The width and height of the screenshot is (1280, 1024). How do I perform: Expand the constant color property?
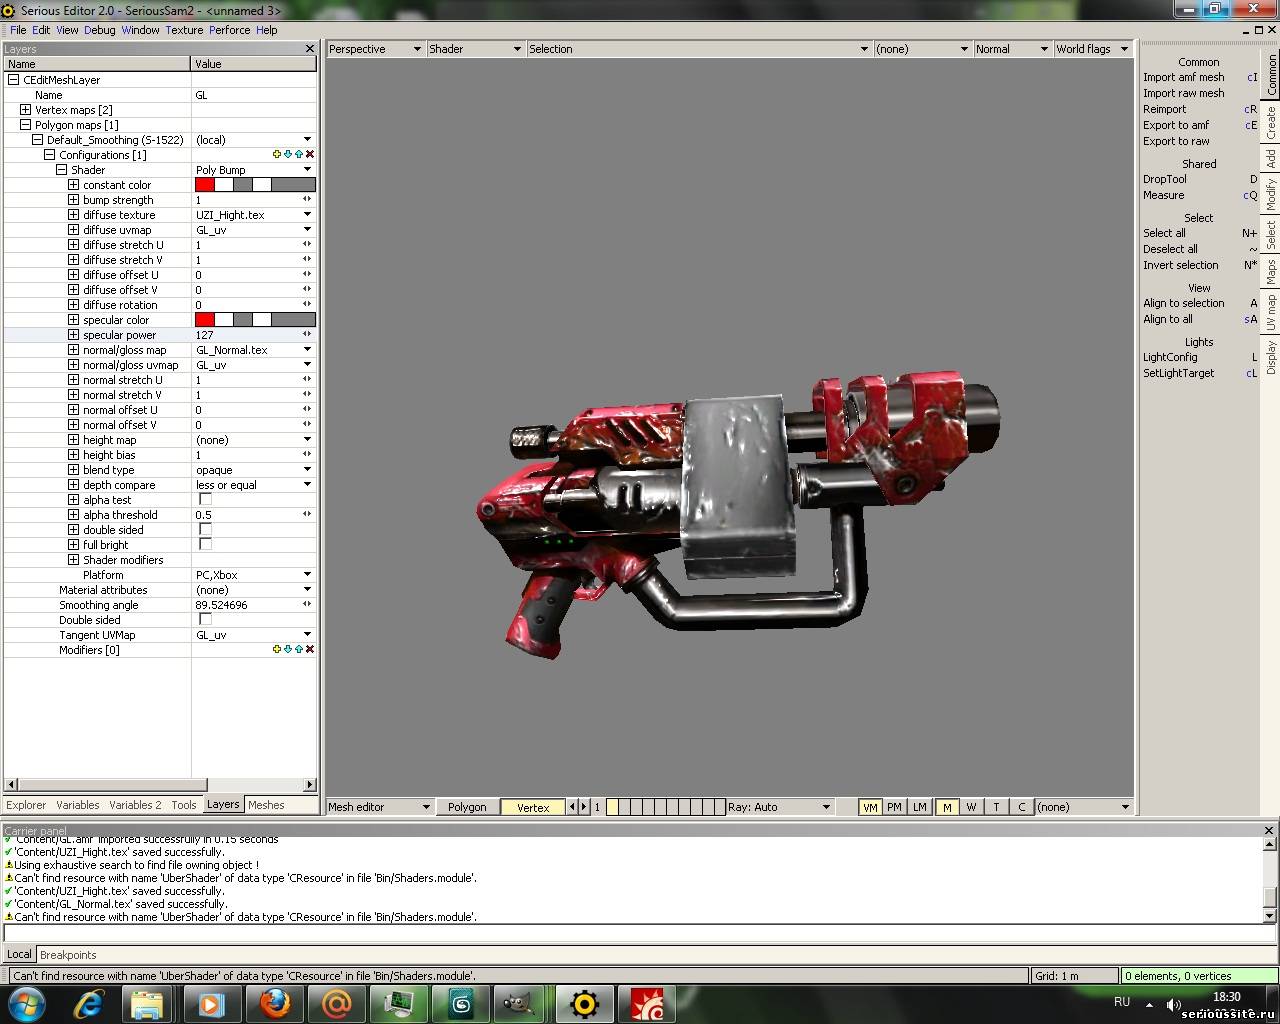pos(73,184)
